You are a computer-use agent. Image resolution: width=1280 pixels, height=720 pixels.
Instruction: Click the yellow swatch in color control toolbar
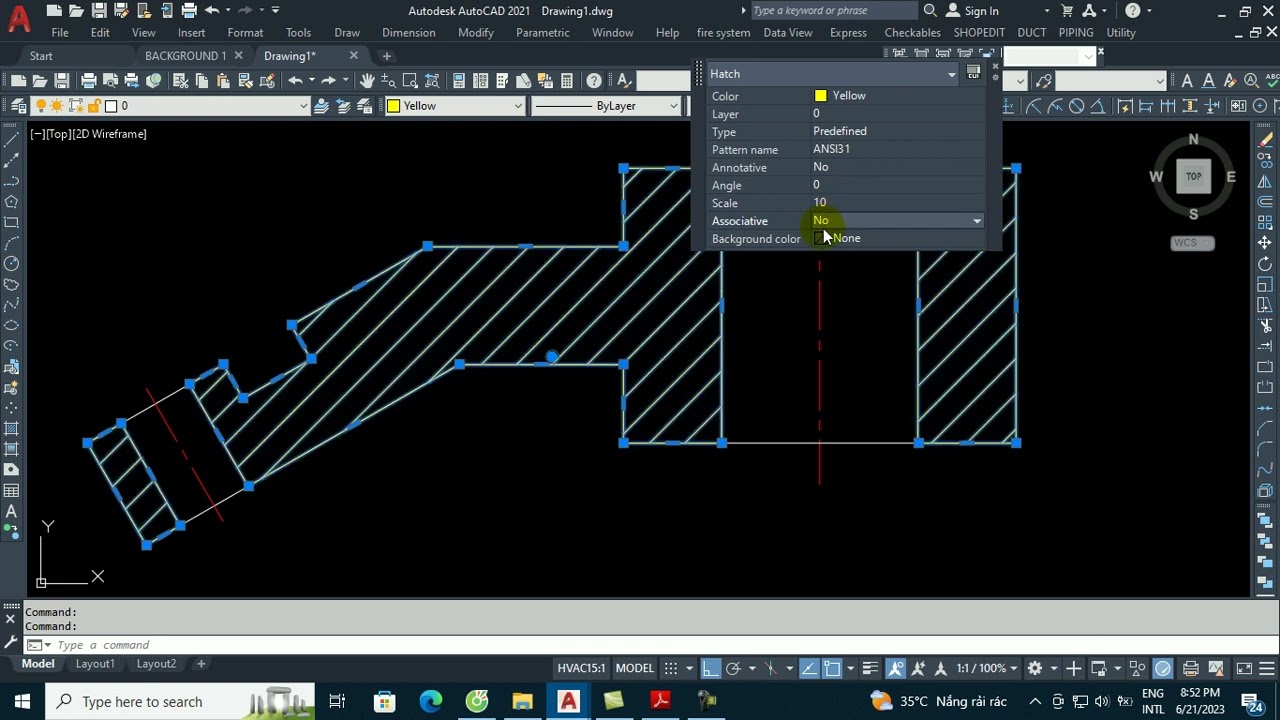click(x=394, y=106)
